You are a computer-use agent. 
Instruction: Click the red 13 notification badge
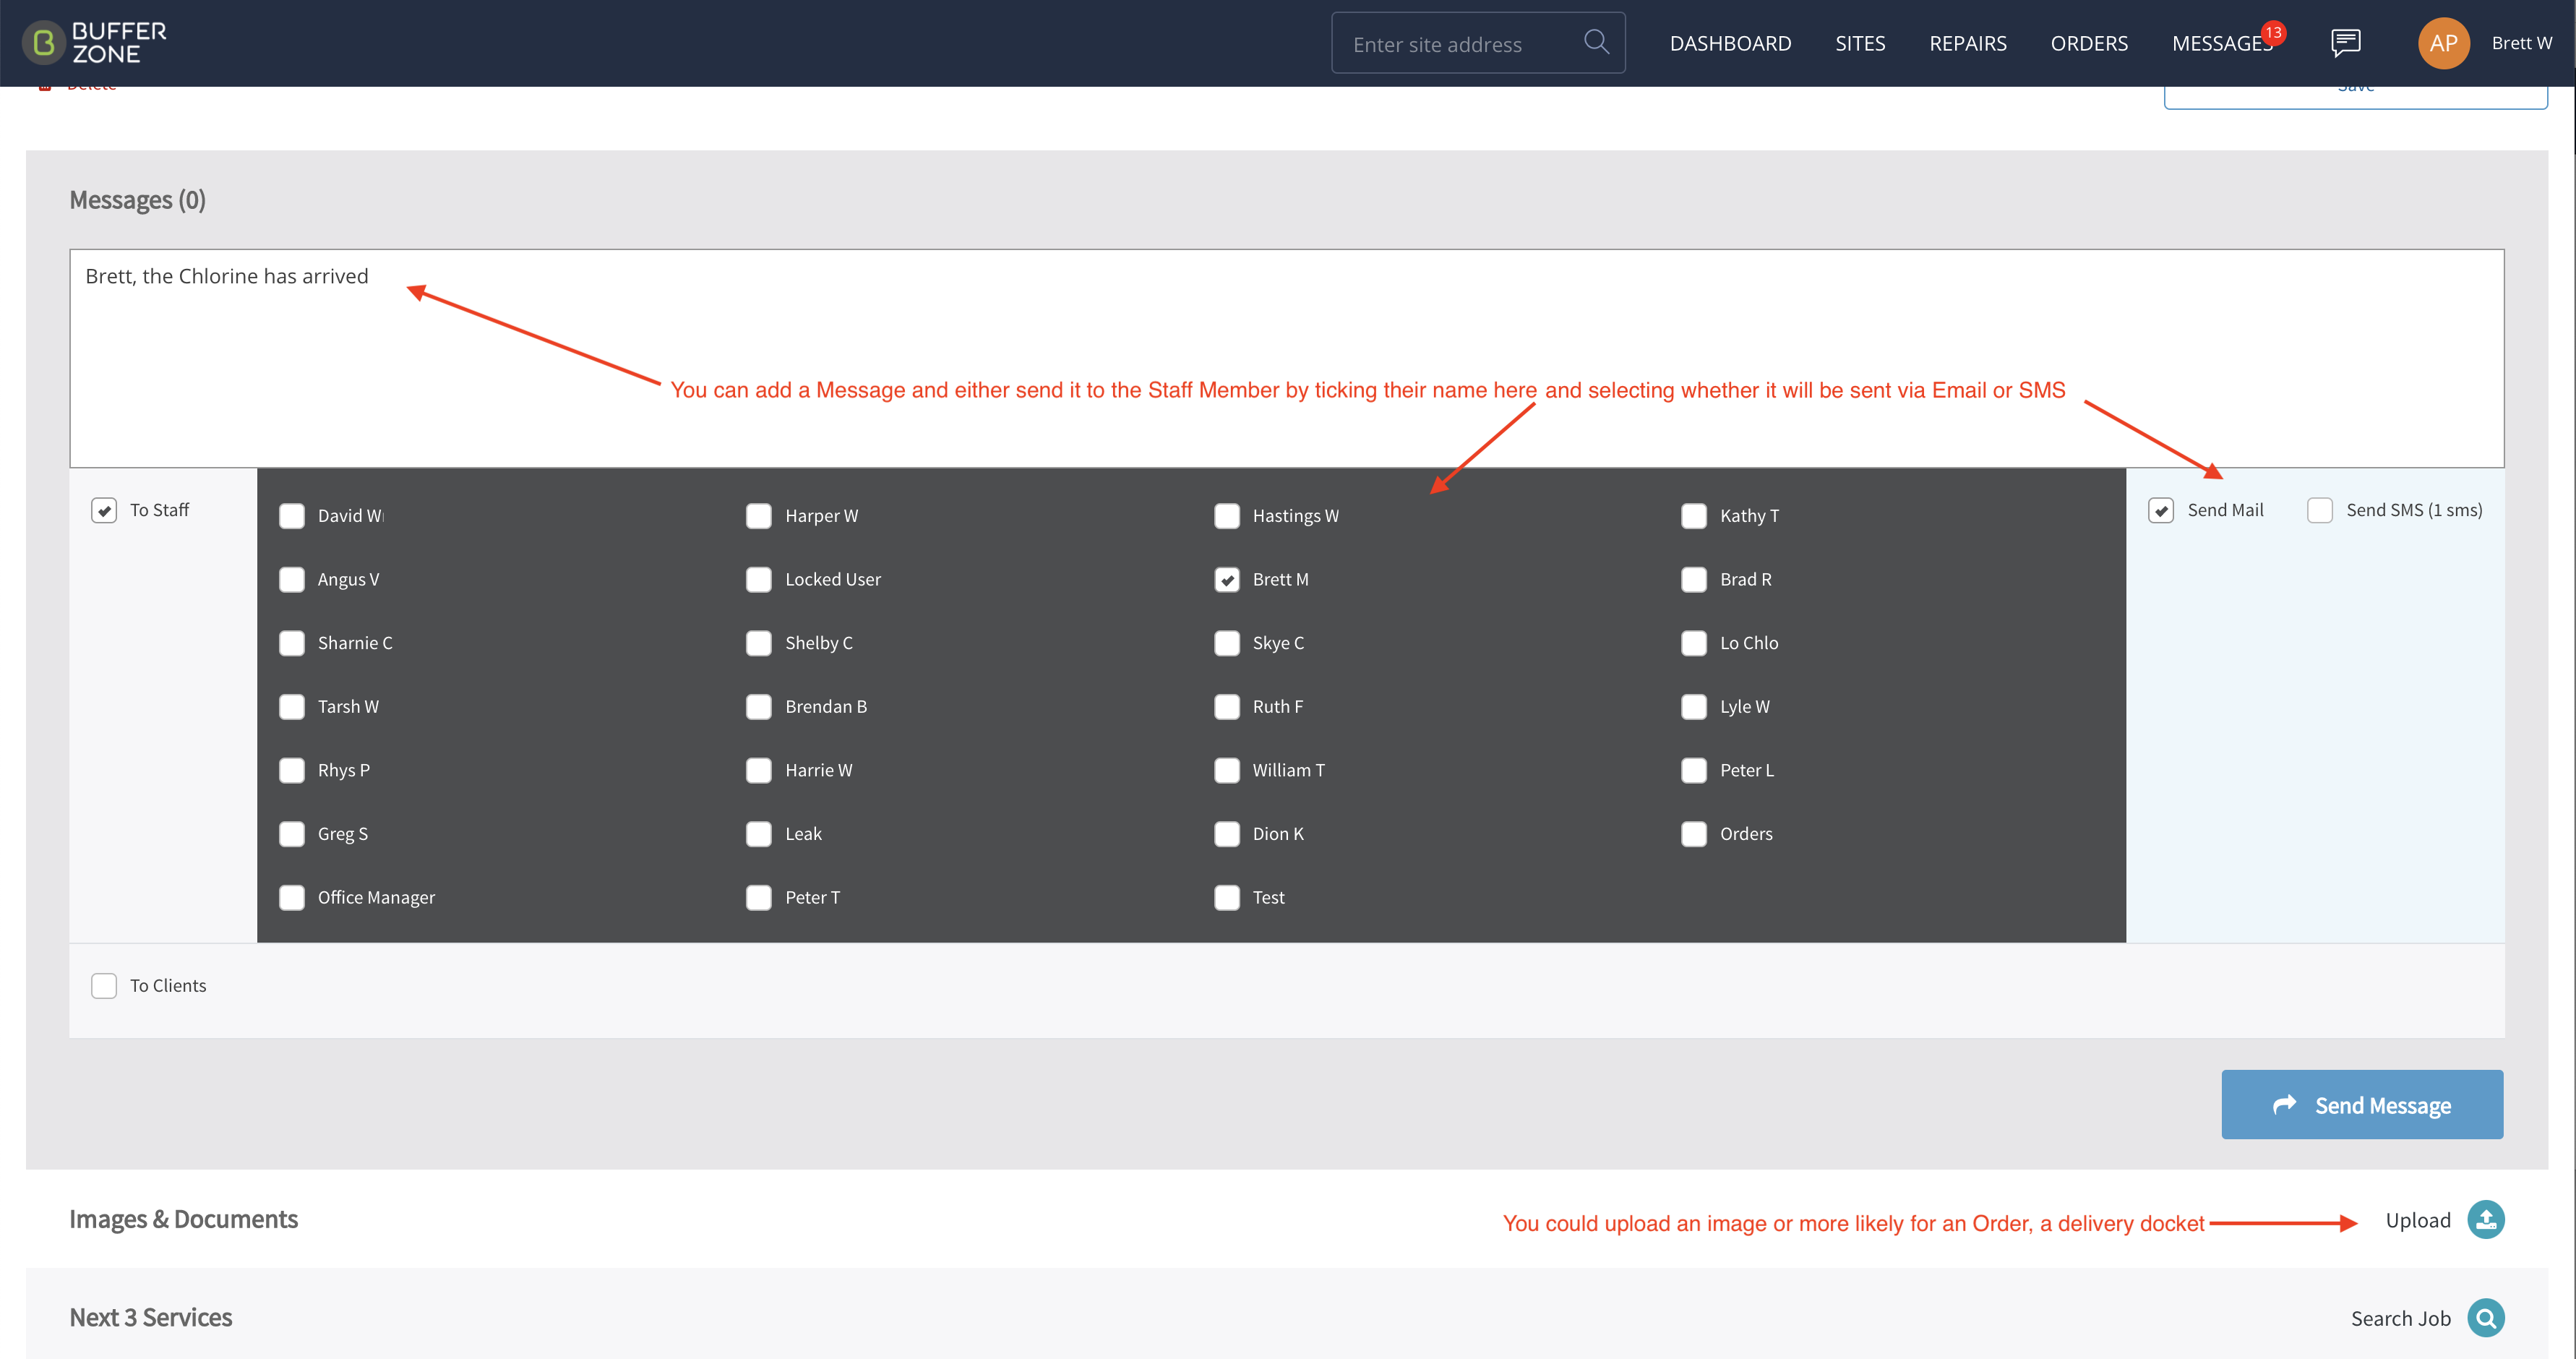pyautogui.click(x=2273, y=33)
